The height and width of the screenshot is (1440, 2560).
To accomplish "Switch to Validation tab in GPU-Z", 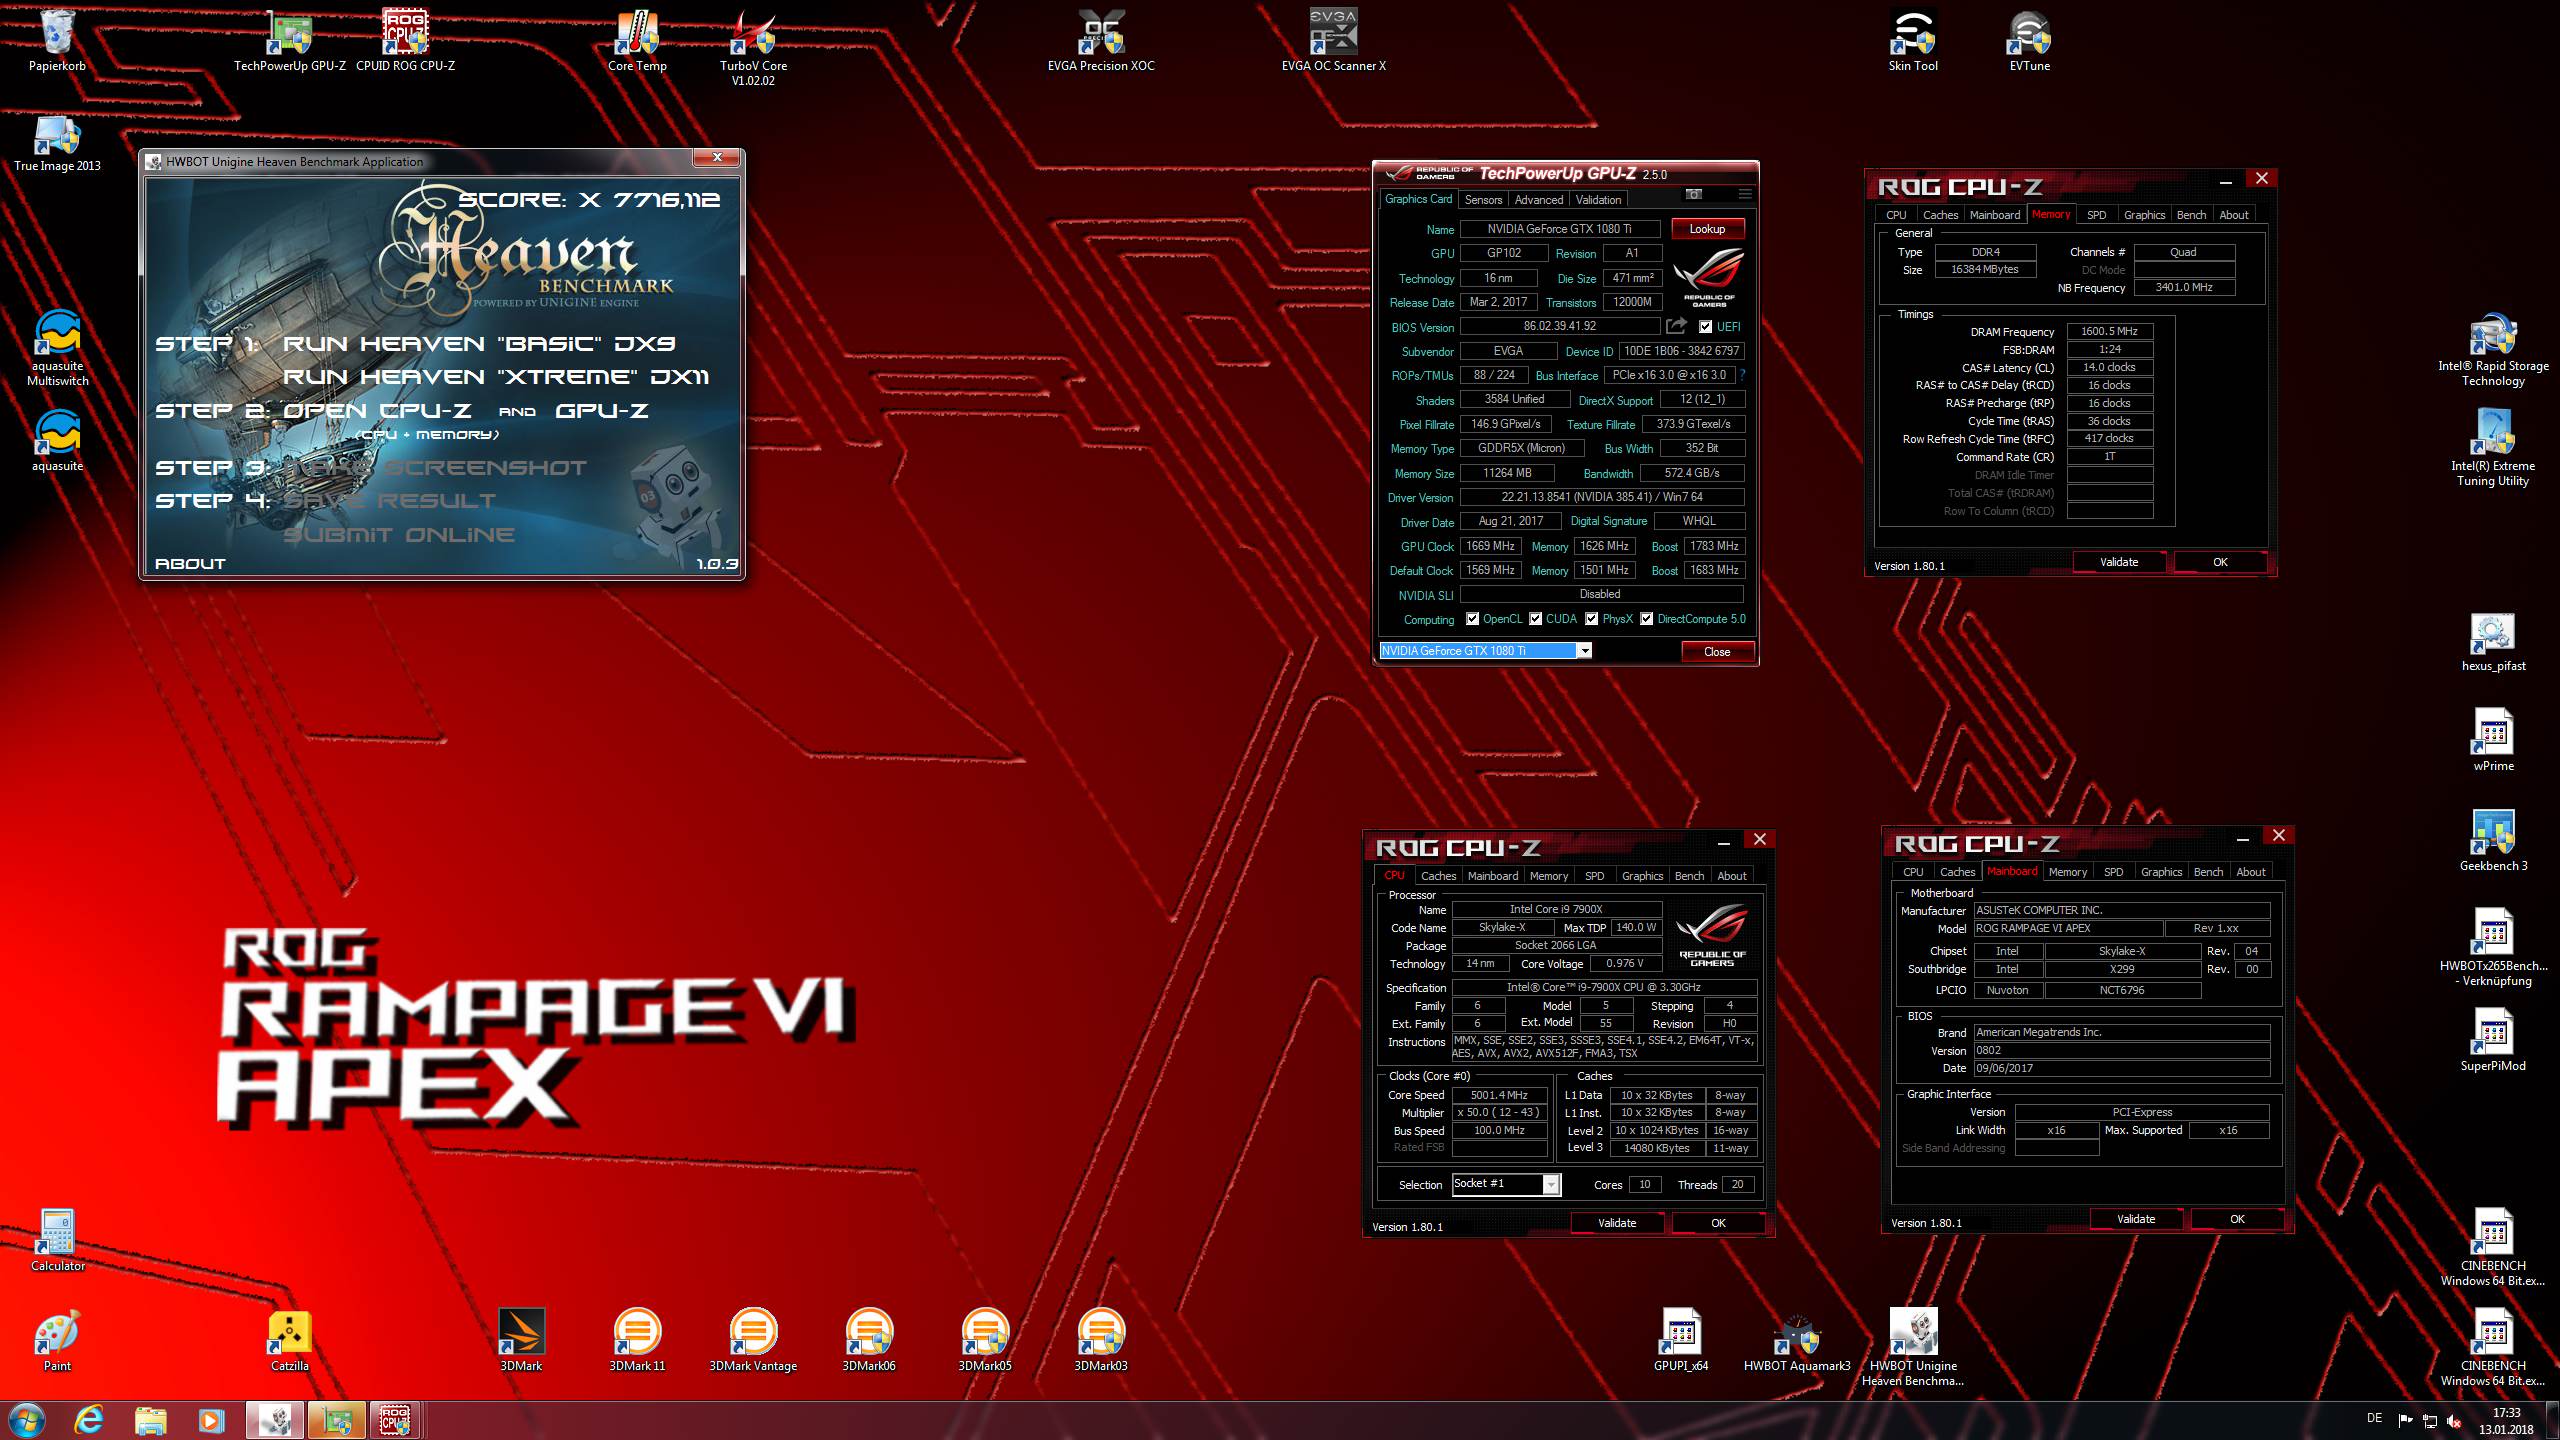I will 1598,200.
